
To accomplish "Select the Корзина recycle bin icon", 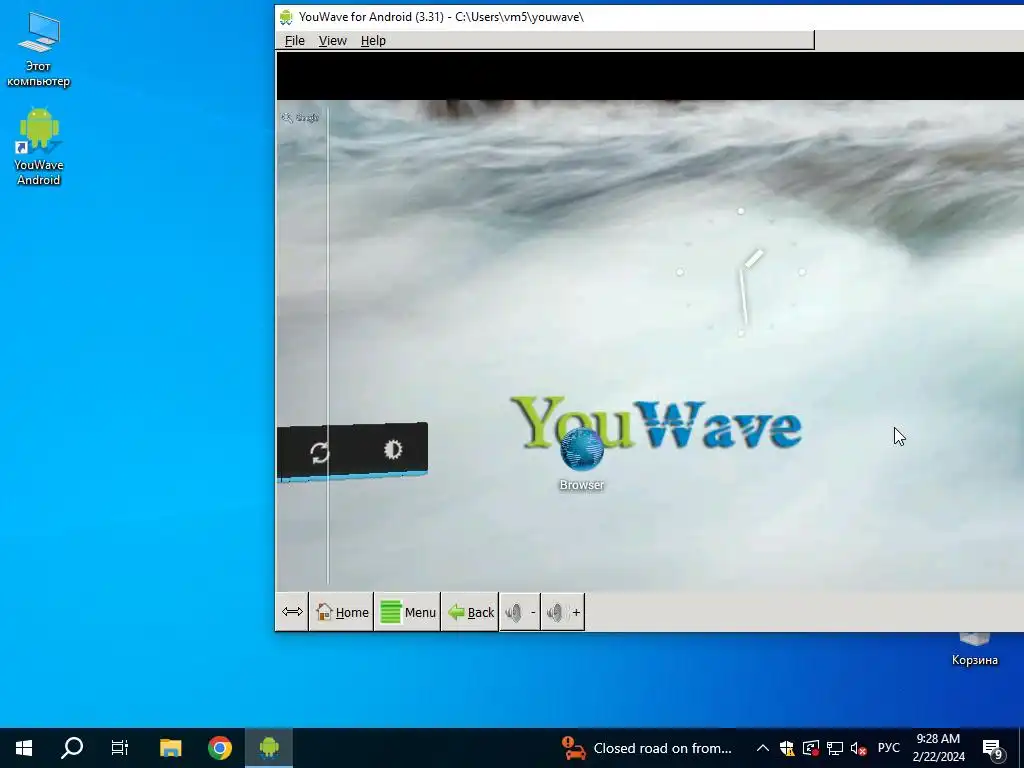I will (x=974, y=650).
